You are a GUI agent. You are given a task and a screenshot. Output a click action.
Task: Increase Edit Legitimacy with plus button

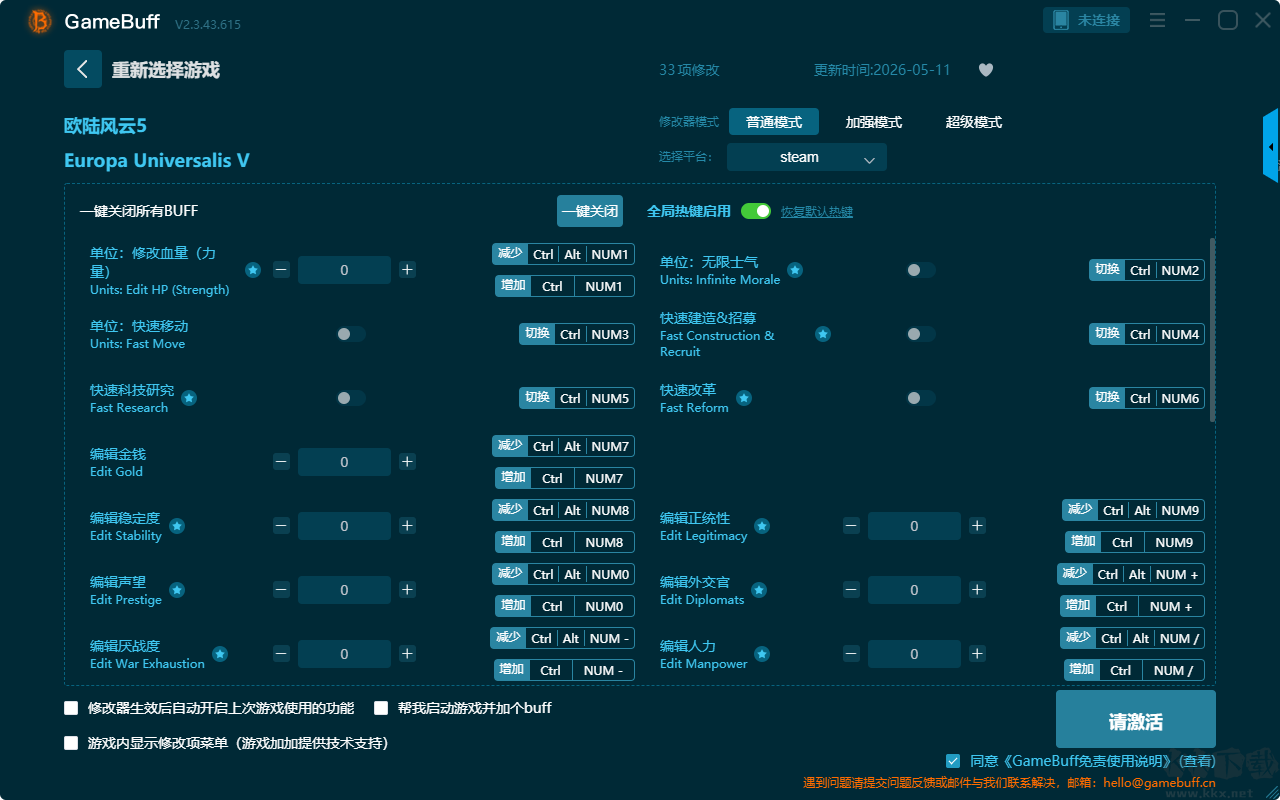tap(977, 526)
